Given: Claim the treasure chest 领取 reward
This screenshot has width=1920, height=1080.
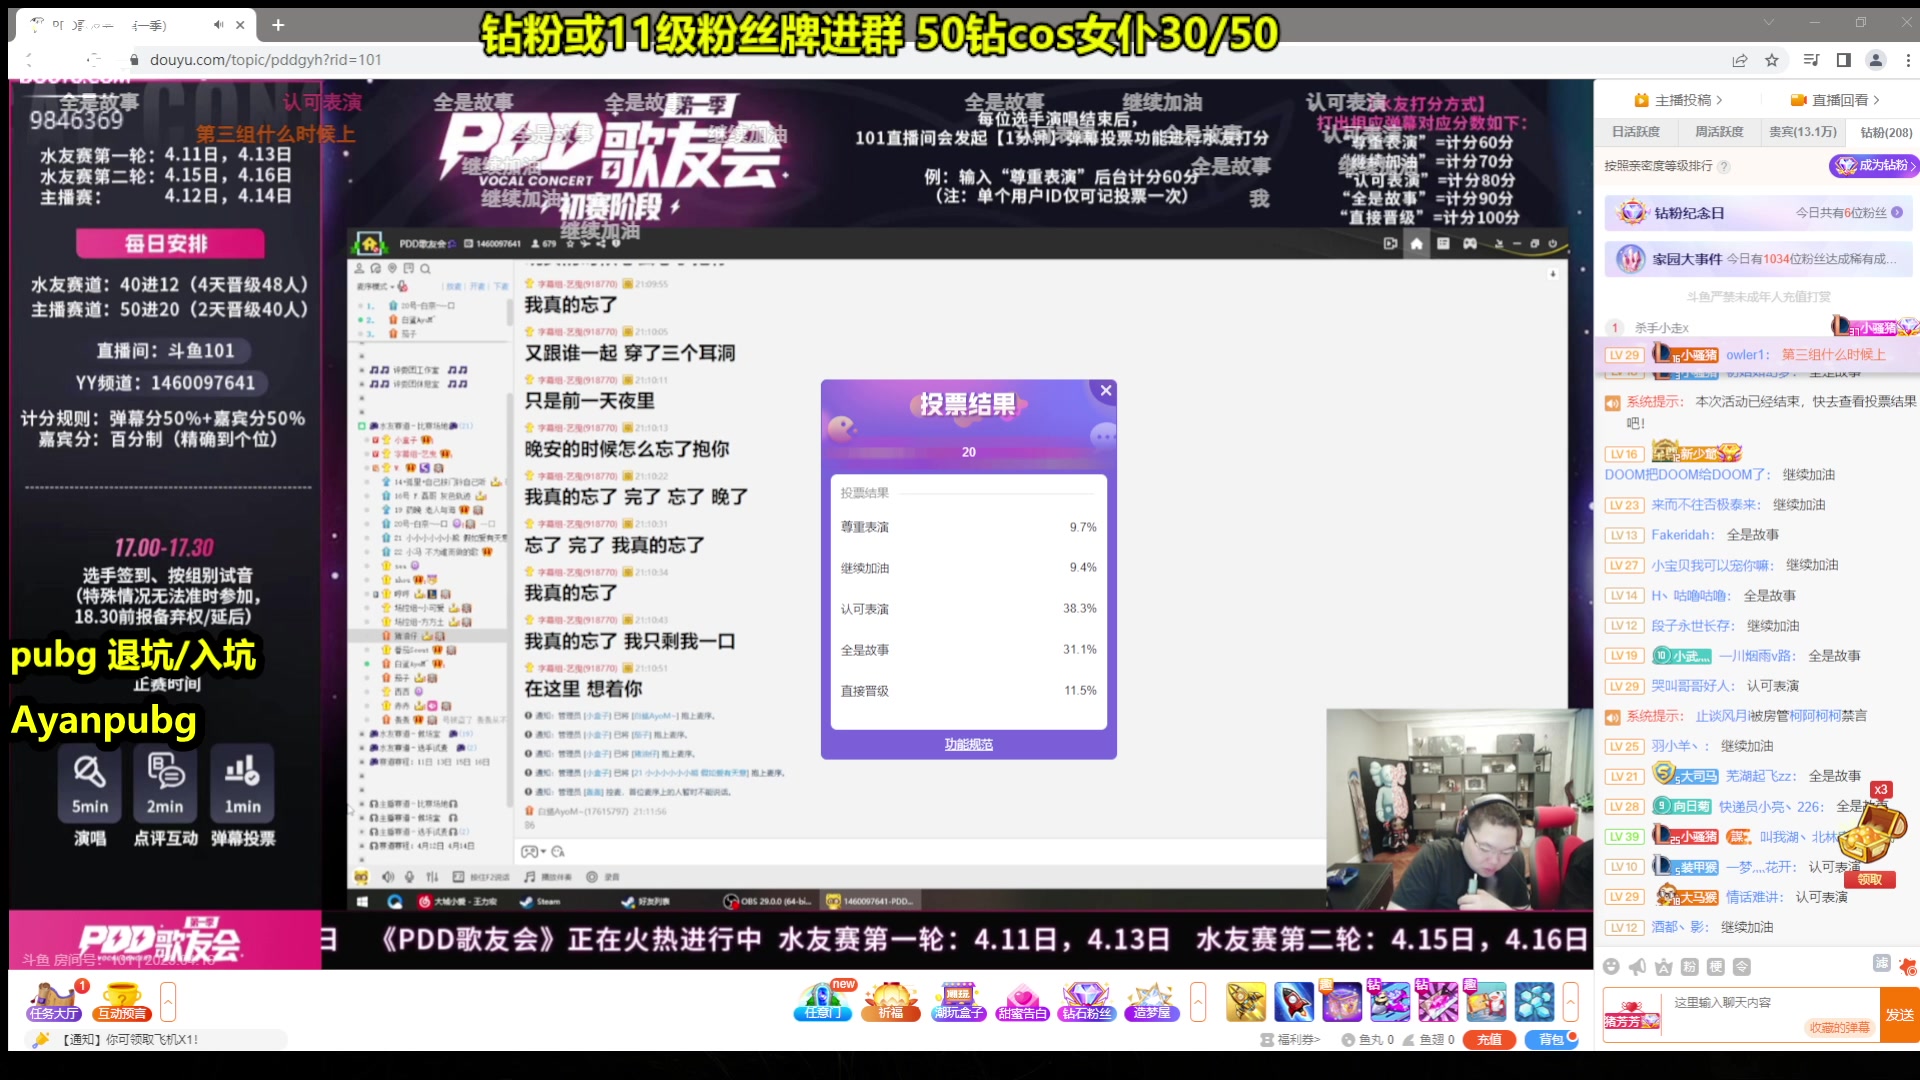Looking at the screenshot, I should click(x=1870, y=879).
